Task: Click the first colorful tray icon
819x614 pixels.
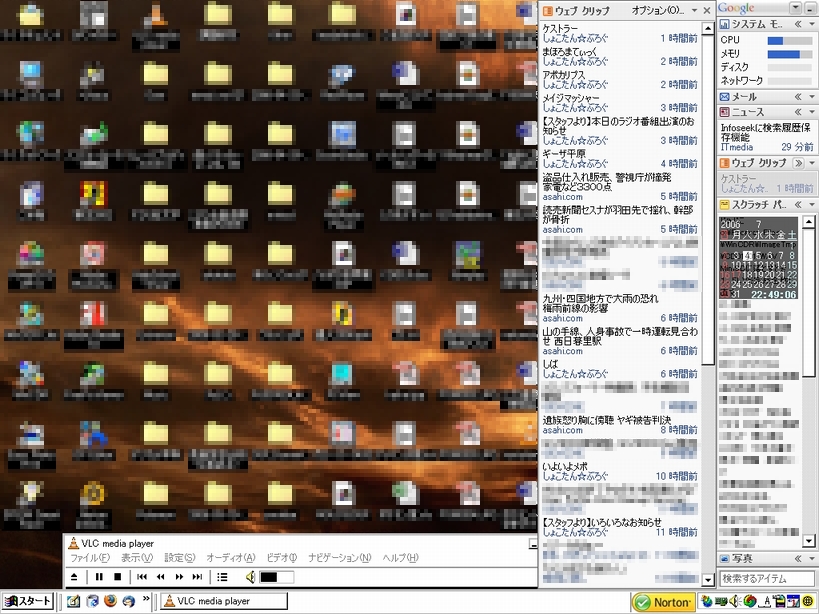Action: 707,602
